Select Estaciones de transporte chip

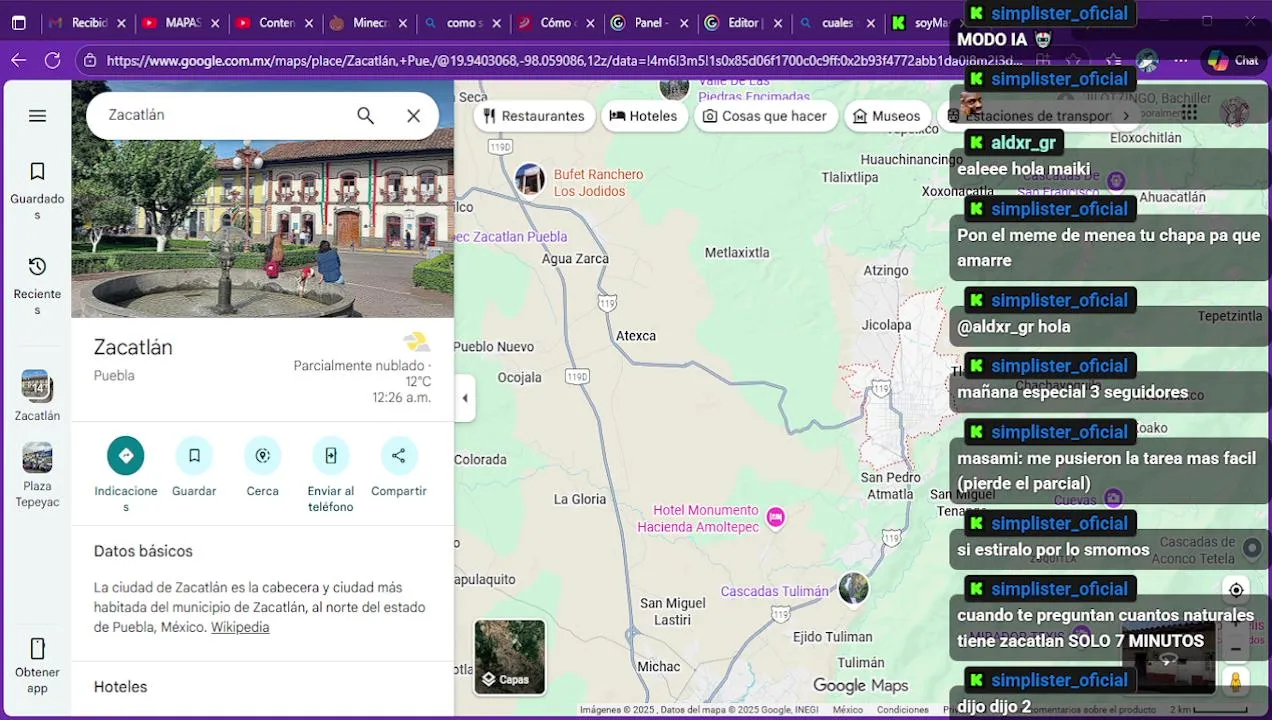[1030, 116]
